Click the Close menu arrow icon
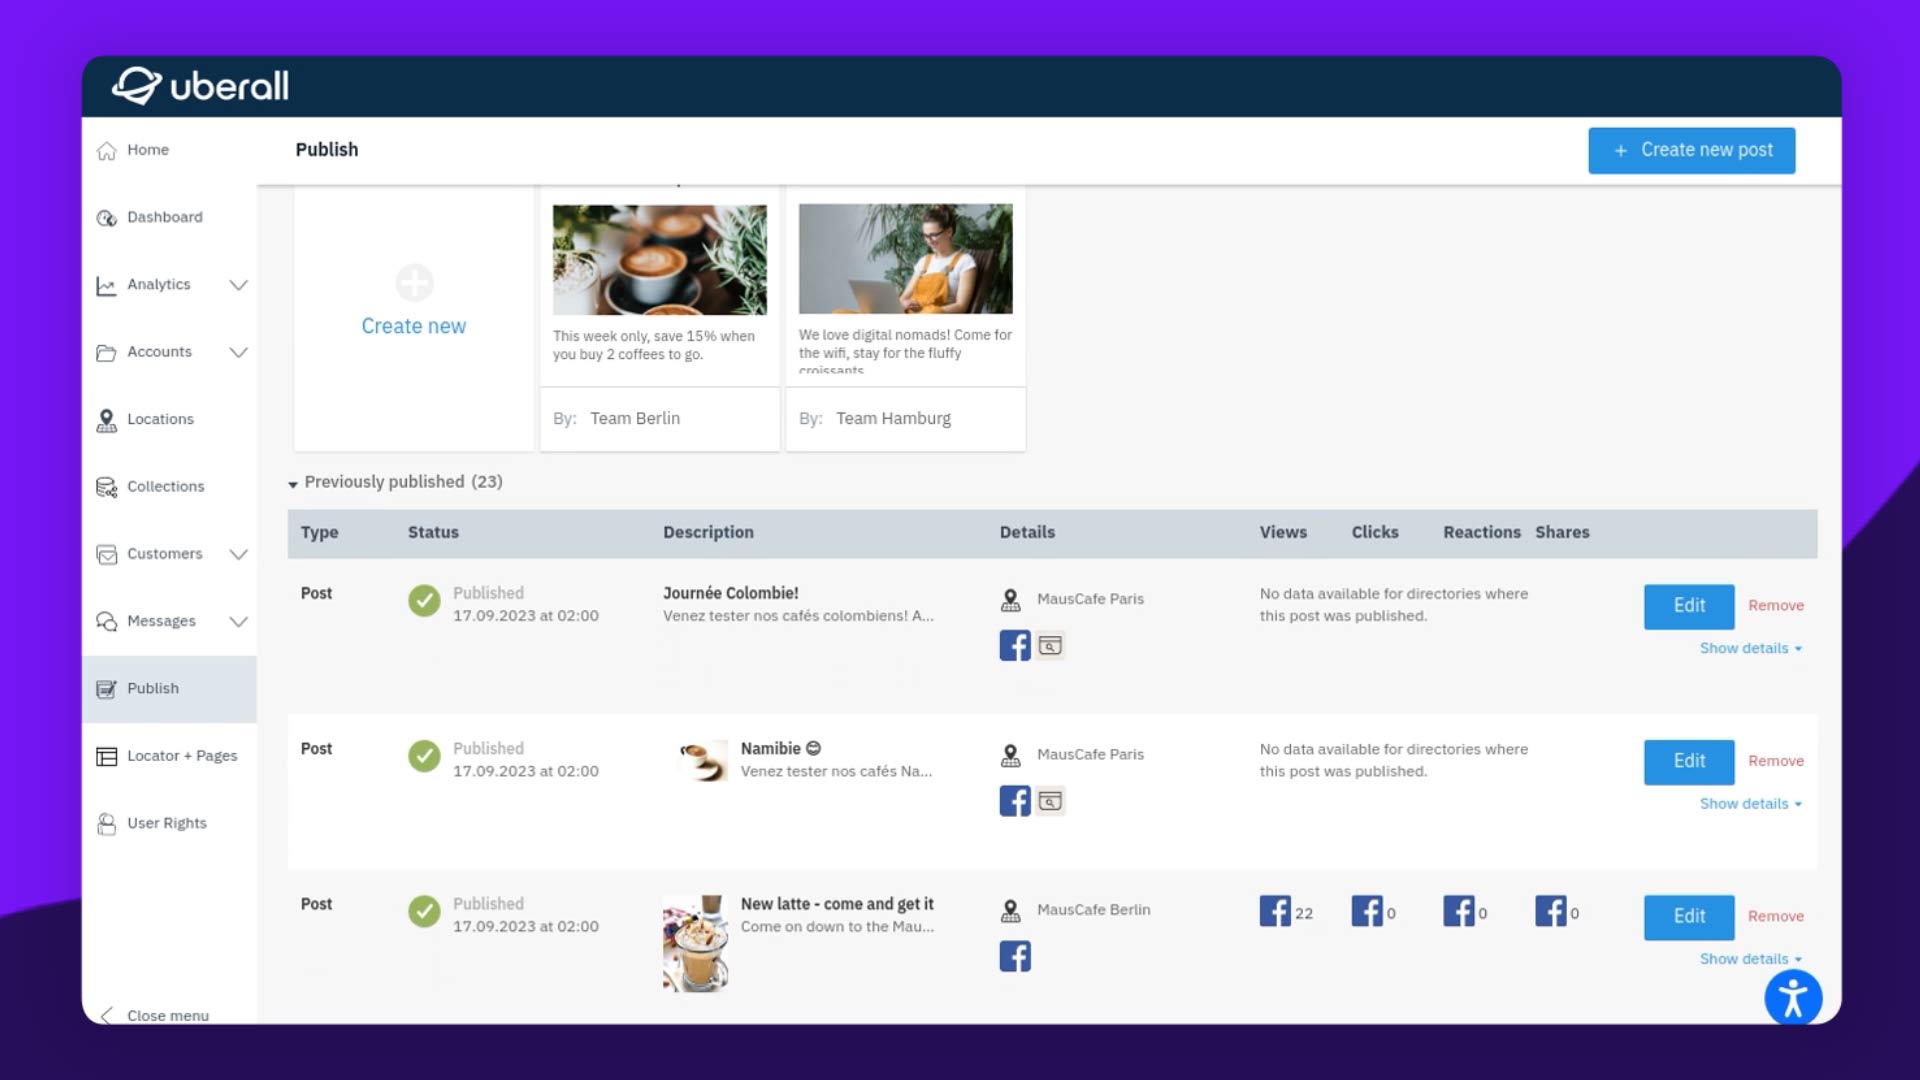The image size is (1920, 1080). [107, 1014]
